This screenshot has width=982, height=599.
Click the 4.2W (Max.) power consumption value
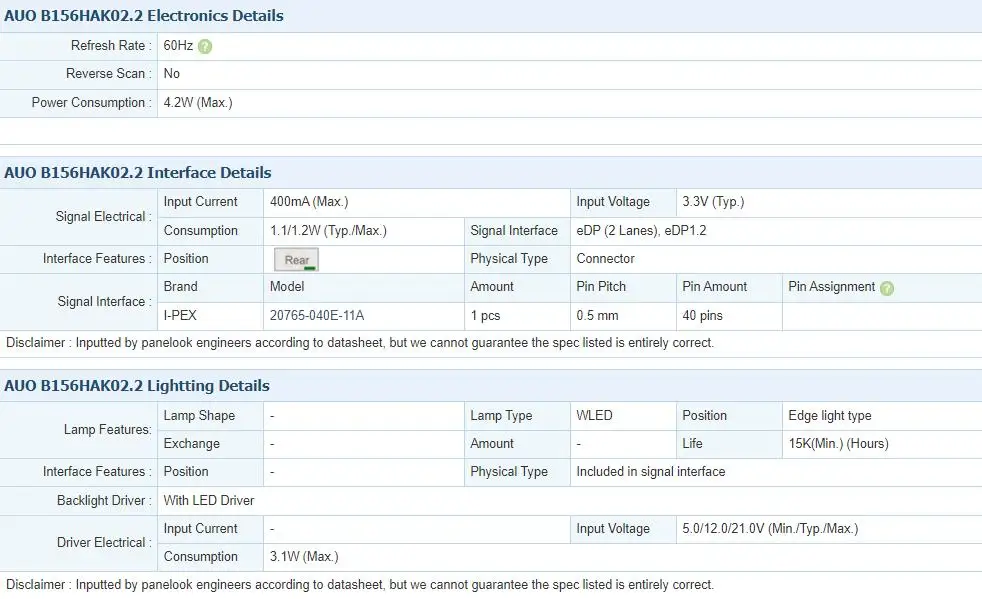(198, 103)
